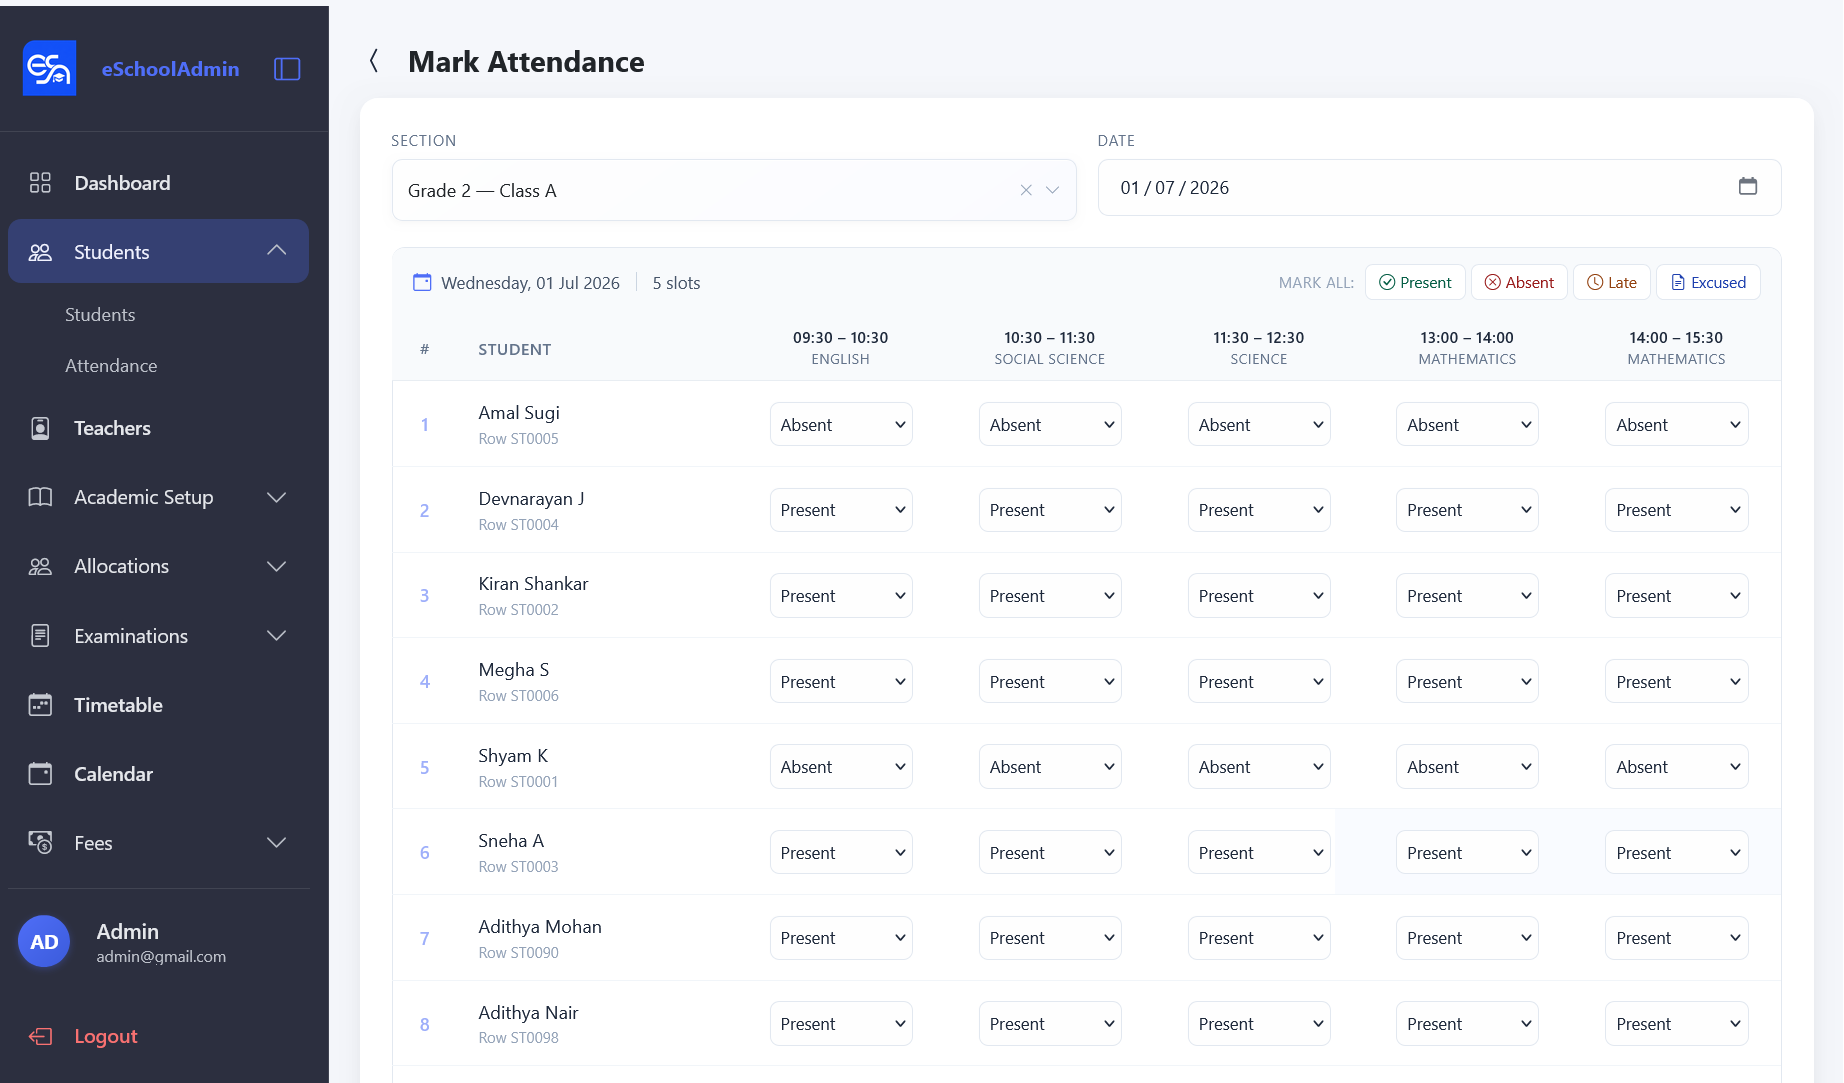Mark all students Late
The height and width of the screenshot is (1083, 1844).
[1612, 282]
